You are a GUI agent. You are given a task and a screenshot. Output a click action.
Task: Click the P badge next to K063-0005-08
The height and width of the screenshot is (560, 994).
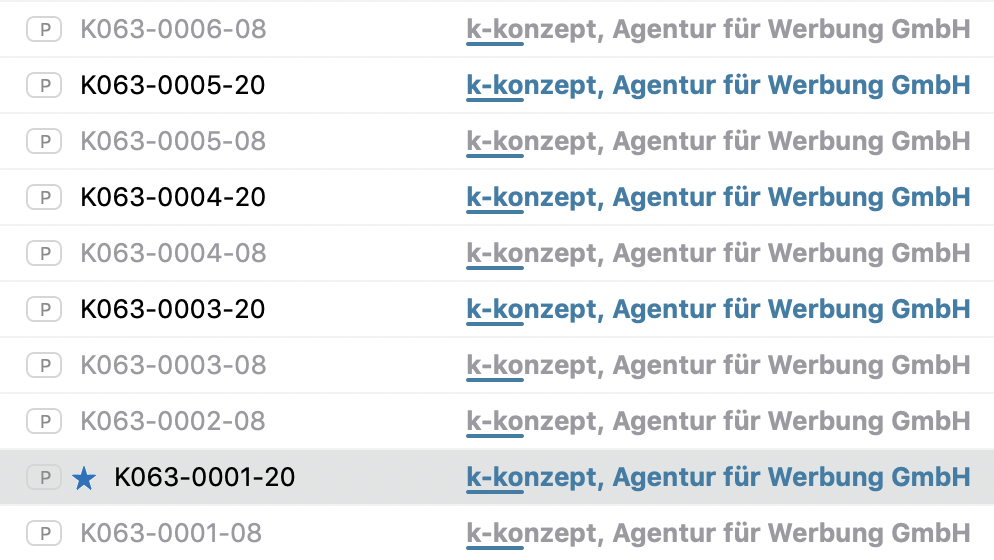click(x=44, y=142)
